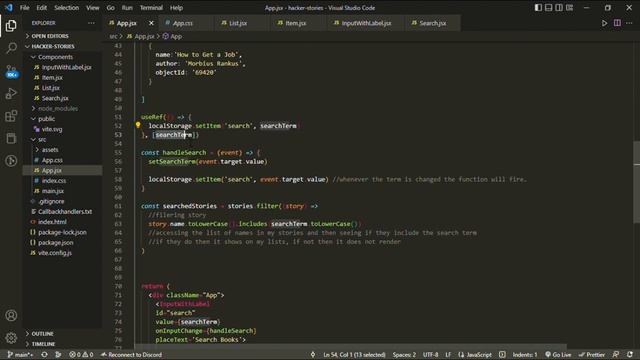Open the Accounts menu icon

pyautogui.click(x=11, y=315)
